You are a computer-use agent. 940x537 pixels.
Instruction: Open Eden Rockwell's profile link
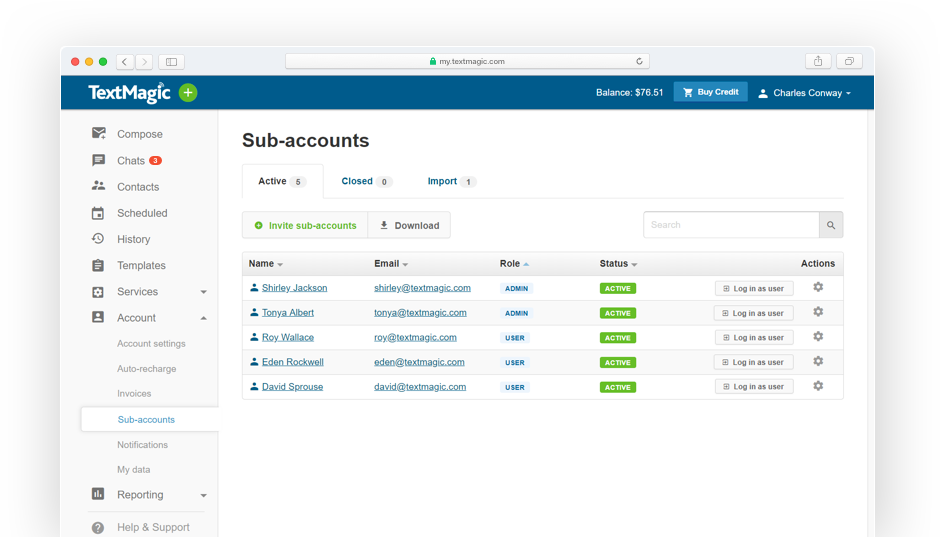pyautogui.click(x=293, y=361)
